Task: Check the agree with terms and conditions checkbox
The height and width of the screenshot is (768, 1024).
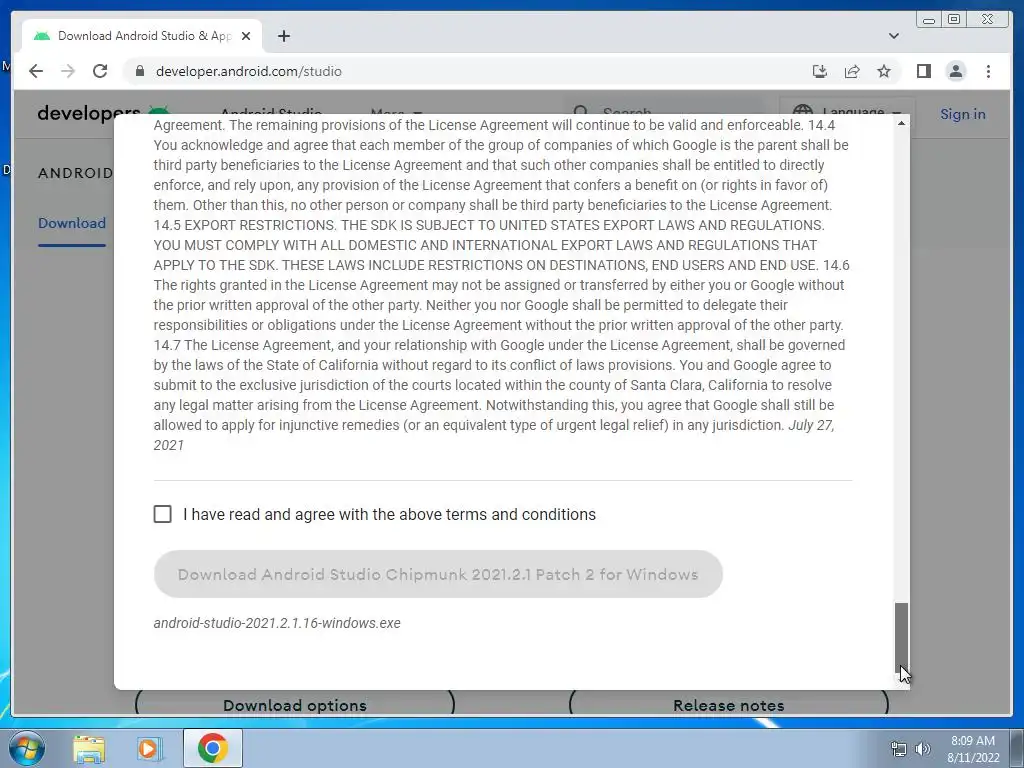Action: pos(163,514)
